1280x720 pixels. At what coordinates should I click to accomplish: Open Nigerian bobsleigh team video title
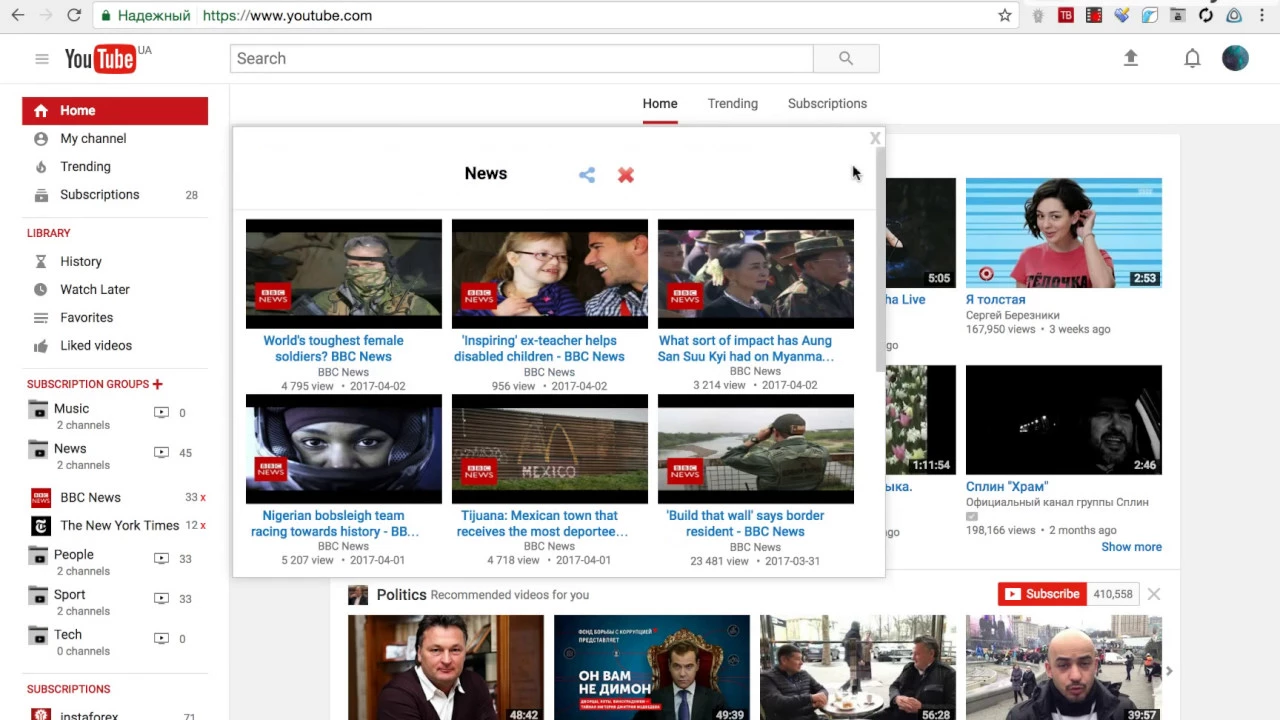click(335, 523)
